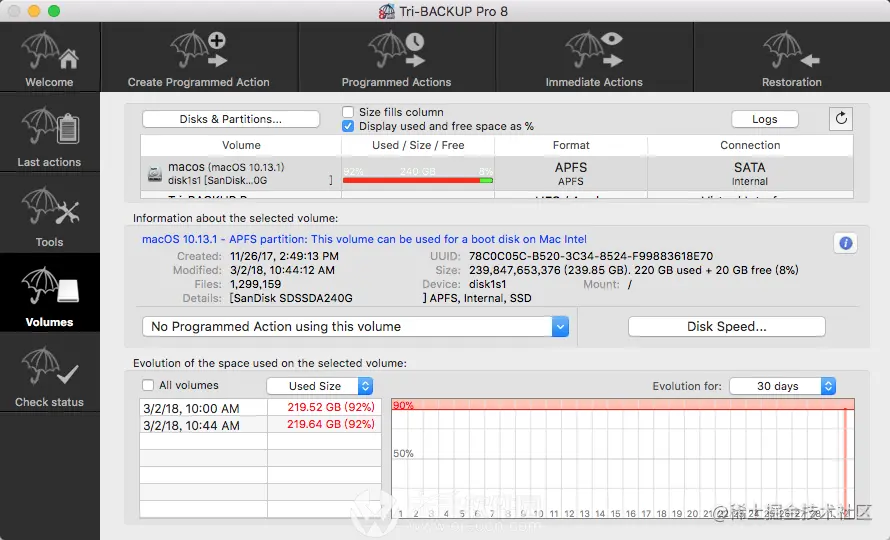Image resolution: width=890 pixels, height=540 pixels.
Task: Click the 219.52 GB (92%) value
Action: [331, 407]
